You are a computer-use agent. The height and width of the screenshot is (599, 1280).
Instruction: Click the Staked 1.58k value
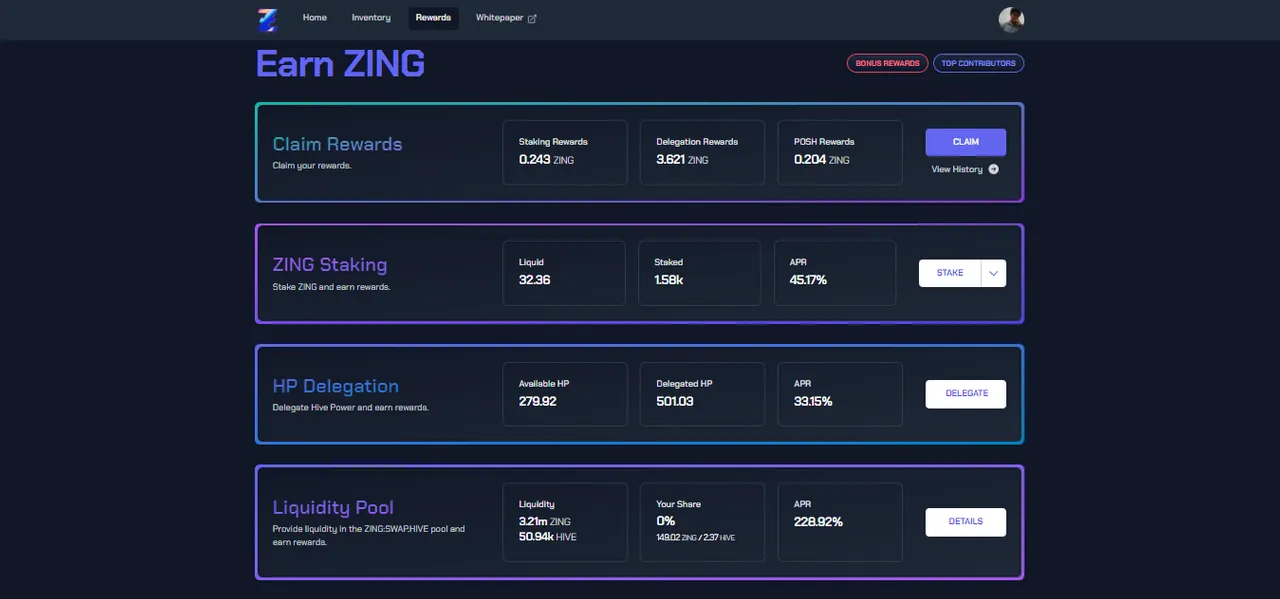[x=669, y=280]
